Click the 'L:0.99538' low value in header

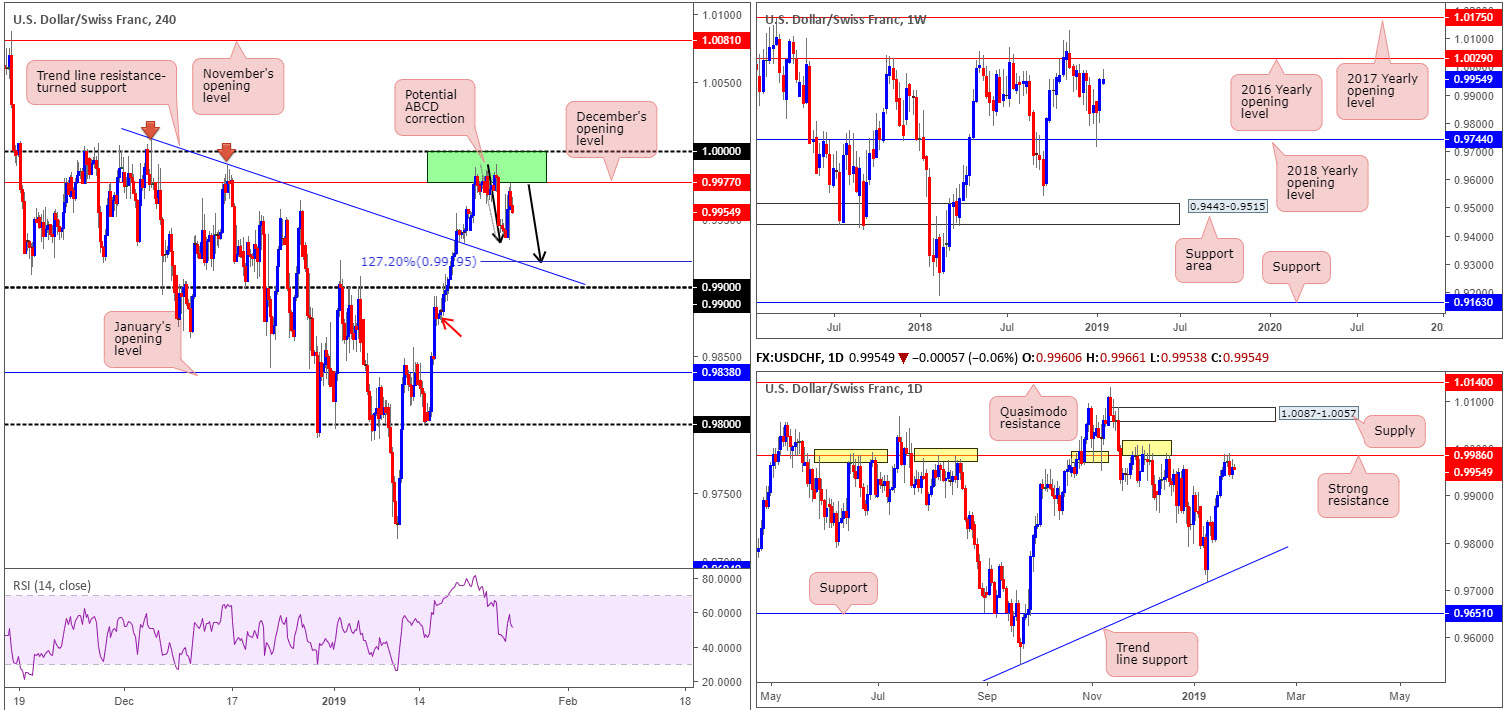[x=1180, y=357]
